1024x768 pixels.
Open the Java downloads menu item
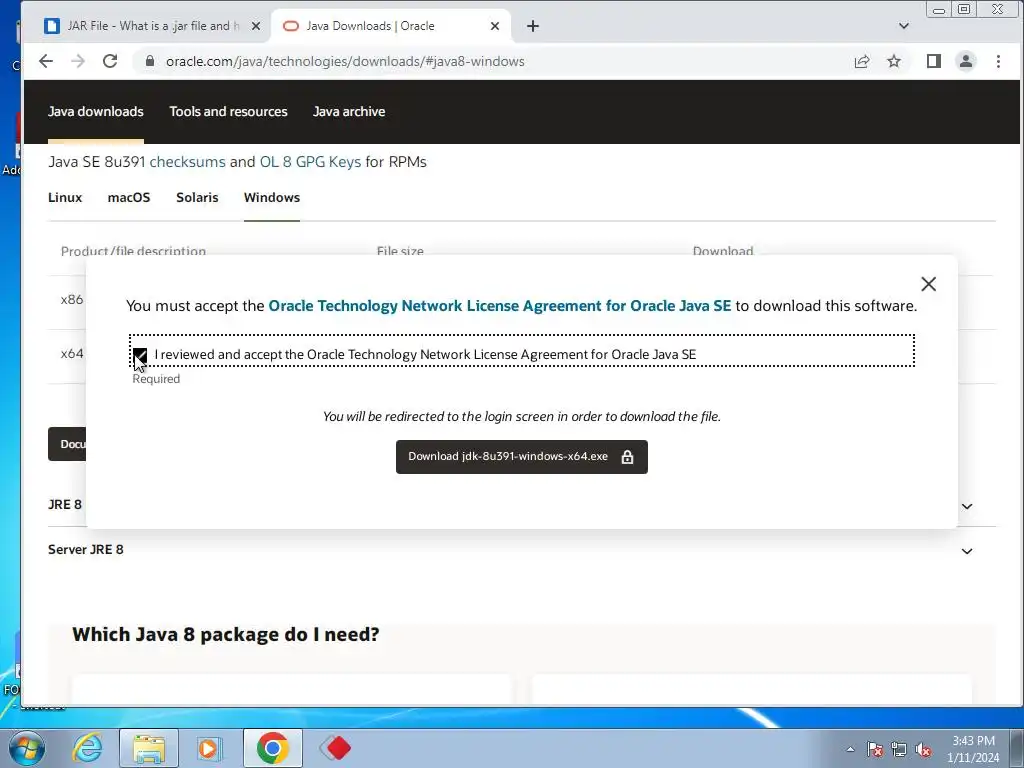[96, 111]
